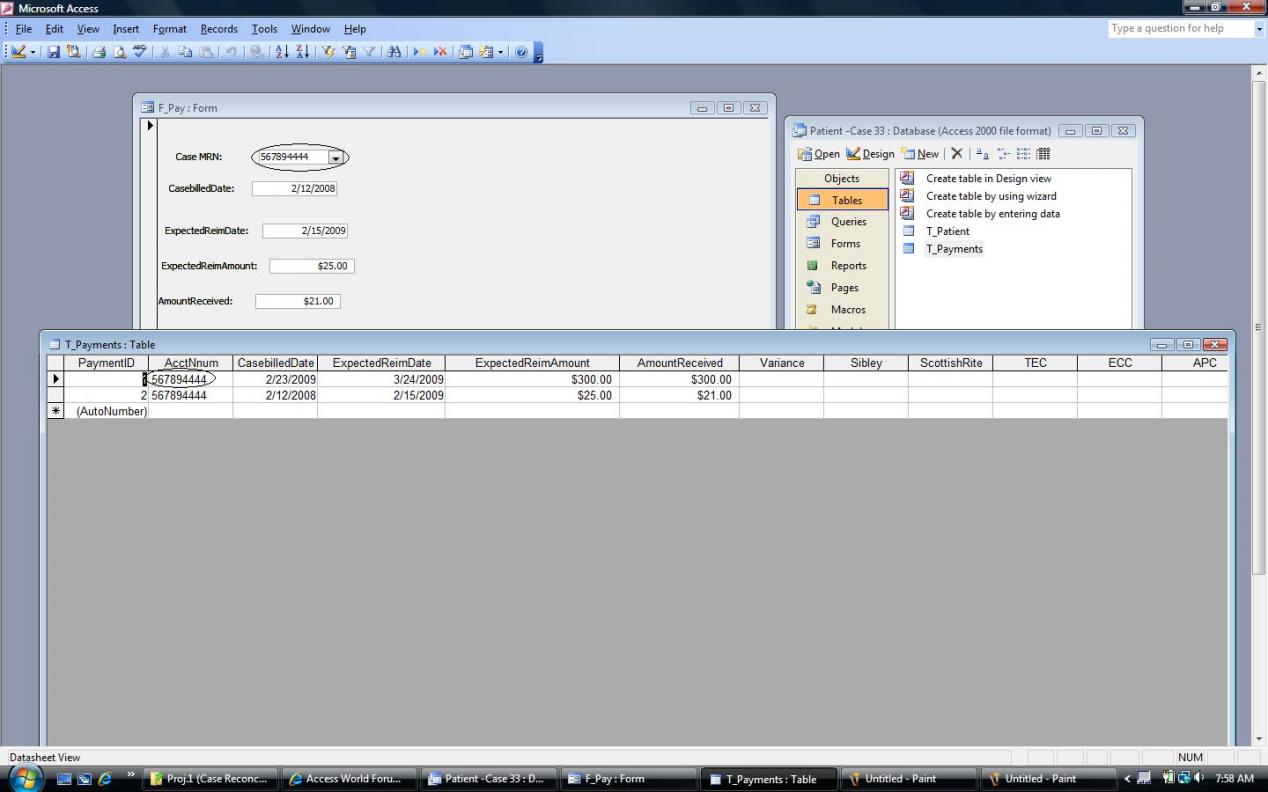The image size is (1268, 792).
Task: Click the Paste toolbar icon
Action: click(x=205, y=52)
